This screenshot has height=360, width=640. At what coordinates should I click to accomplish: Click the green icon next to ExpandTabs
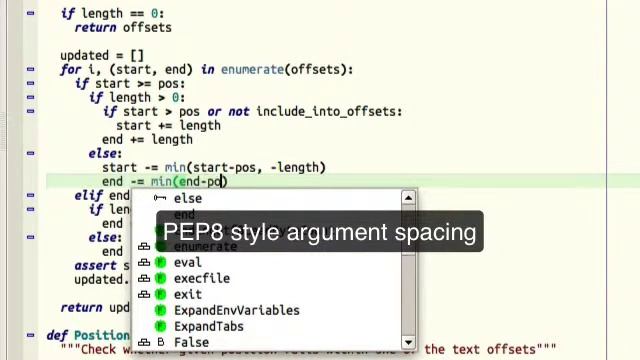(161, 326)
